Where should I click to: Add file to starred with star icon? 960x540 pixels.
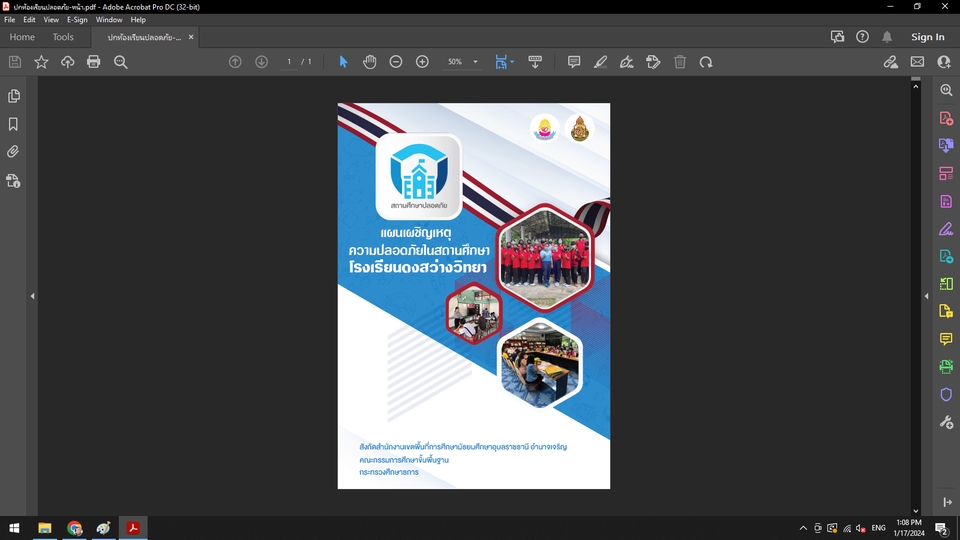click(41, 62)
